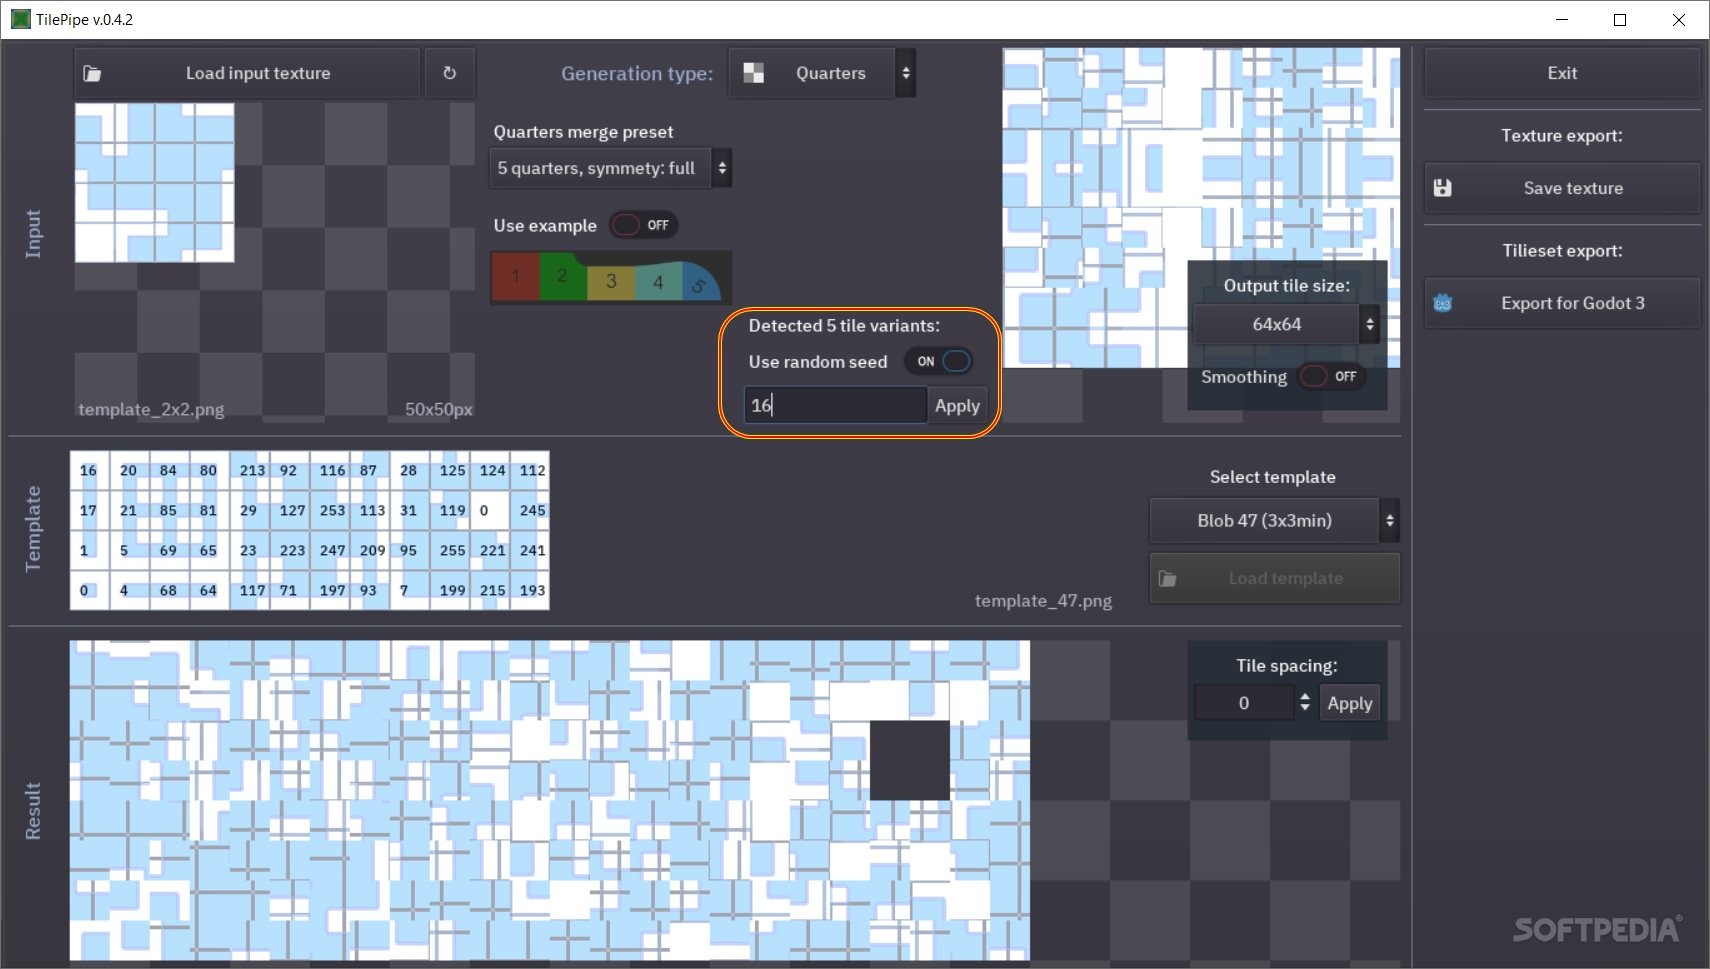Click the Quarters generation type icon

coord(754,73)
